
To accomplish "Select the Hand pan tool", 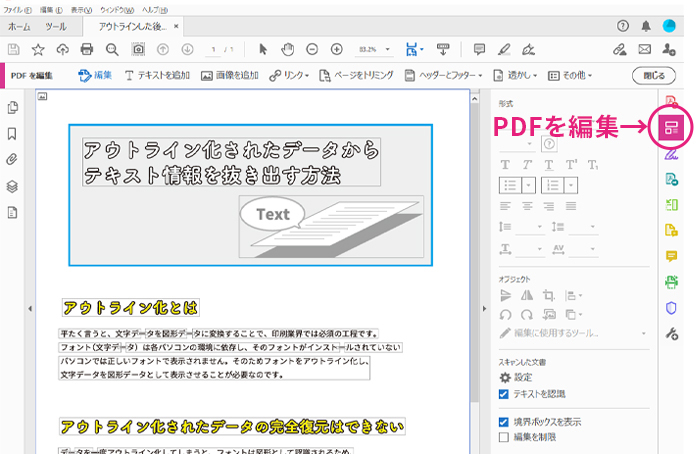I will click(x=288, y=49).
